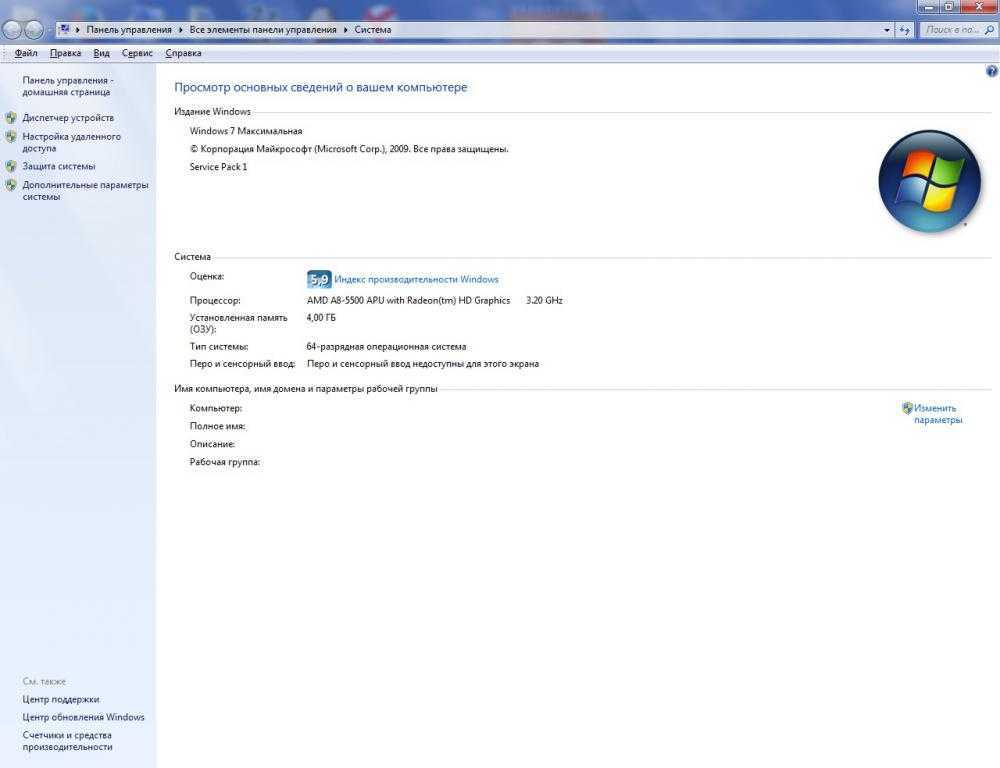Click the refresh button beside address bar
The width and height of the screenshot is (1000, 768).
coord(904,30)
